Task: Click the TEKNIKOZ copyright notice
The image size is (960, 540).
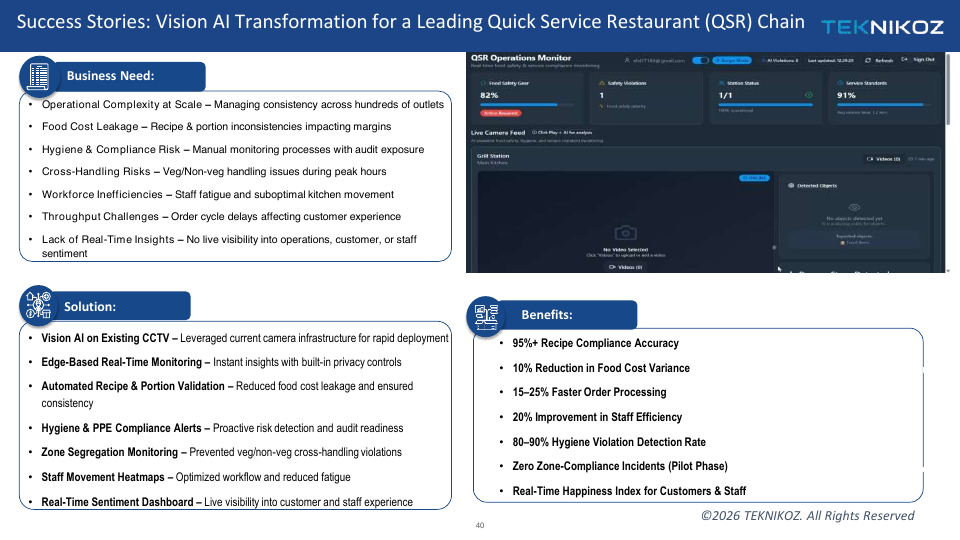Action: [x=808, y=516]
